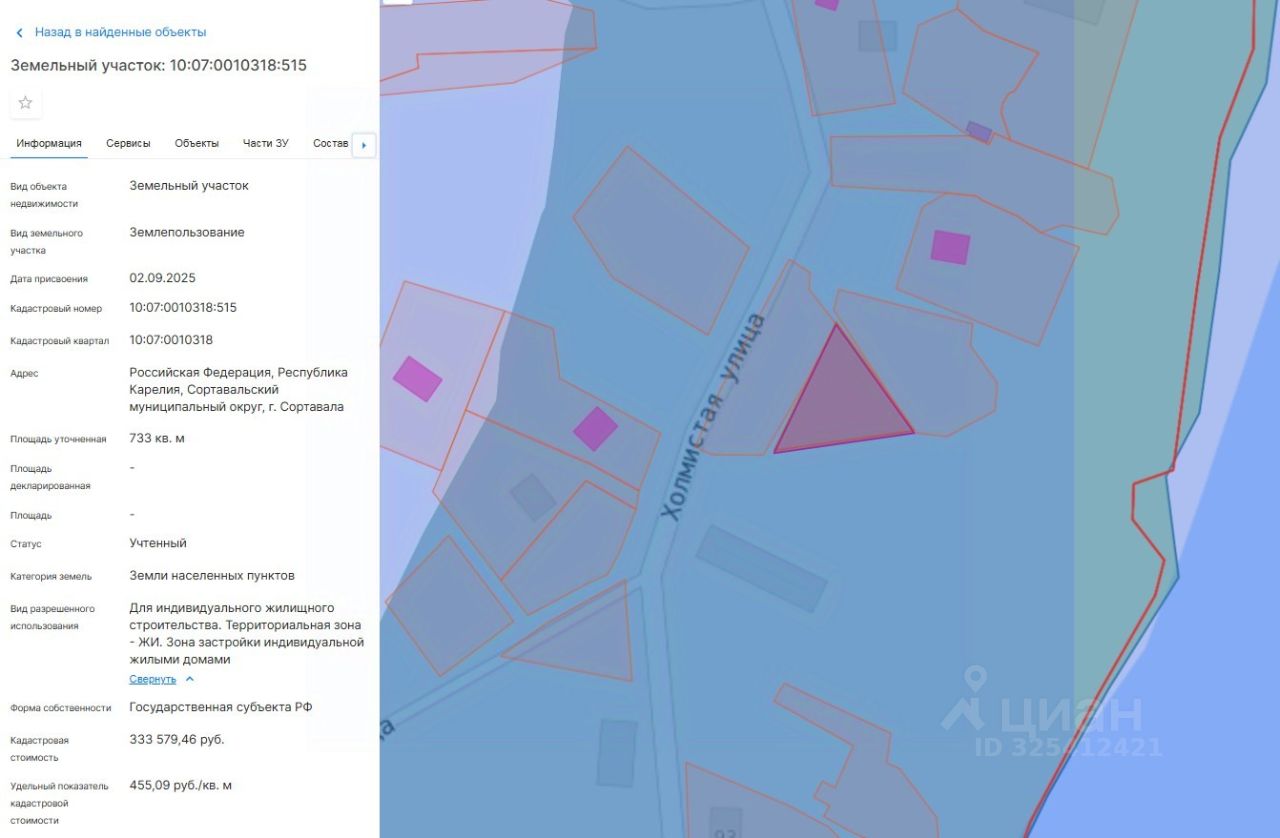Go back to found objects list
This screenshot has height=838, width=1280.
[120, 33]
